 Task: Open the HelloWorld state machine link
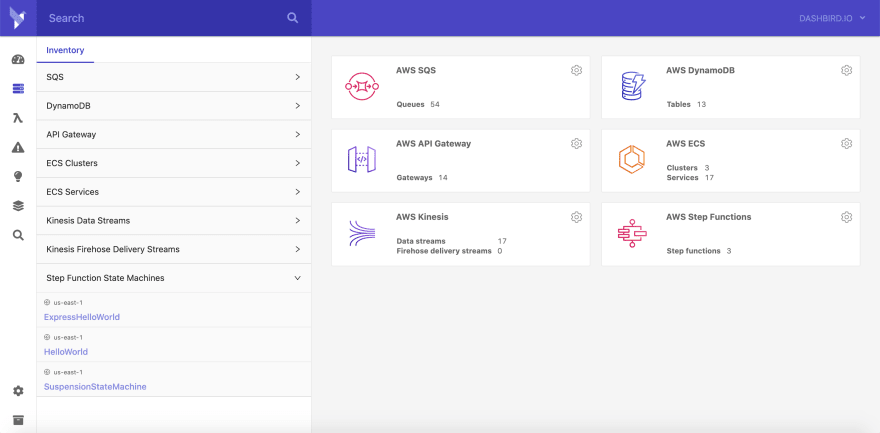tap(66, 352)
